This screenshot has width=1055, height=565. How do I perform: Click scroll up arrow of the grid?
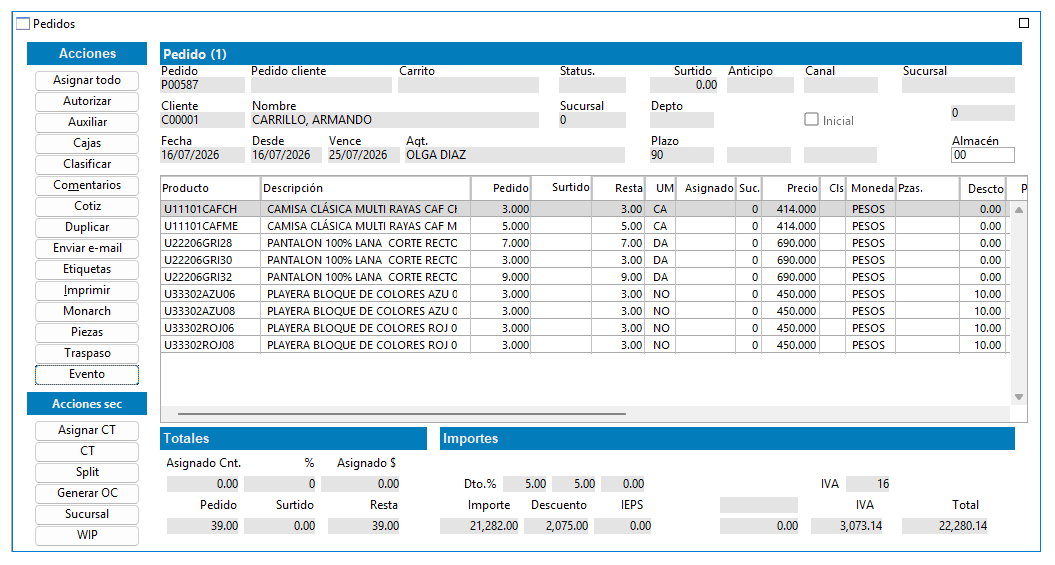pos(1019,210)
